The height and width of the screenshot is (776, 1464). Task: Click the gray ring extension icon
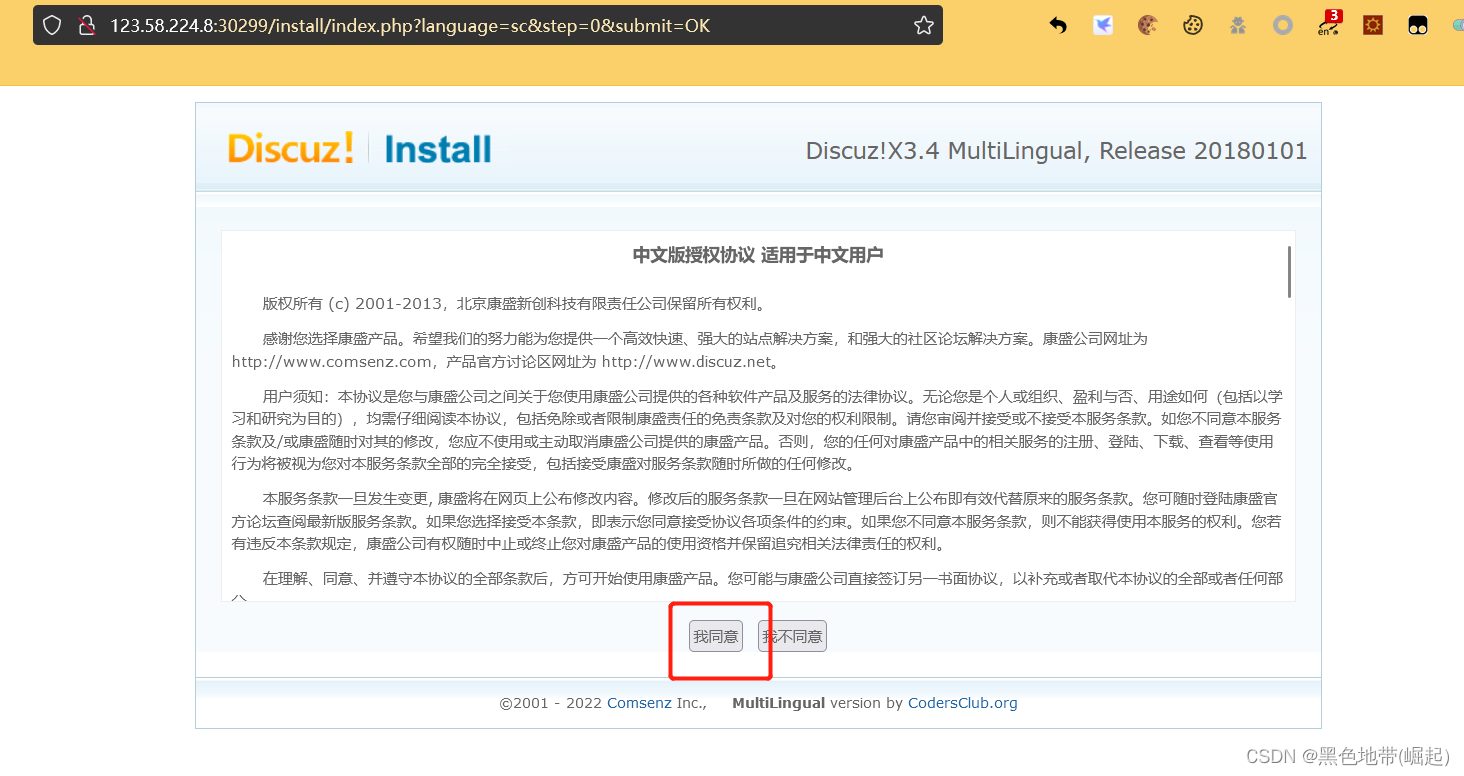[1282, 24]
